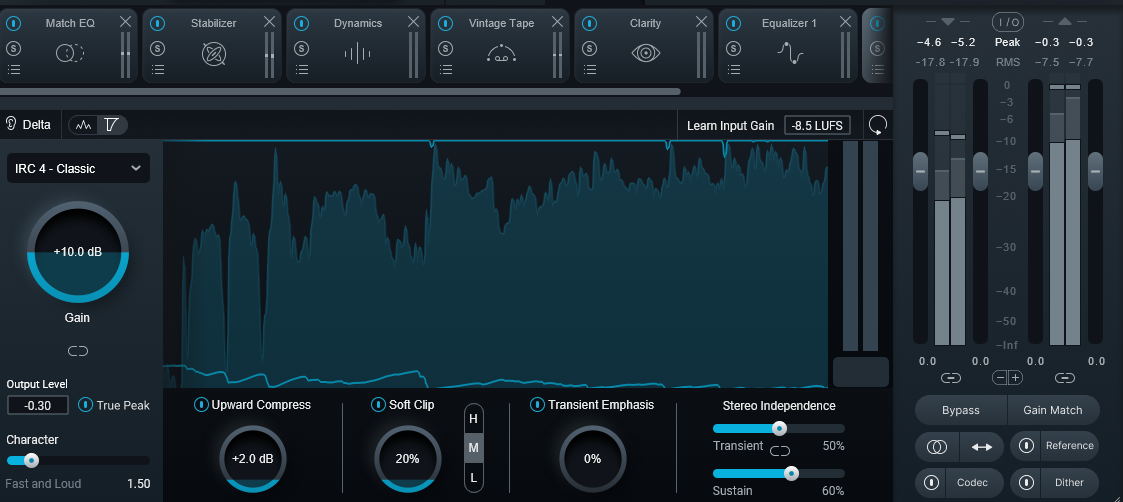Open the Dither panel button
This screenshot has height=502, width=1123.
coord(1070,483)
